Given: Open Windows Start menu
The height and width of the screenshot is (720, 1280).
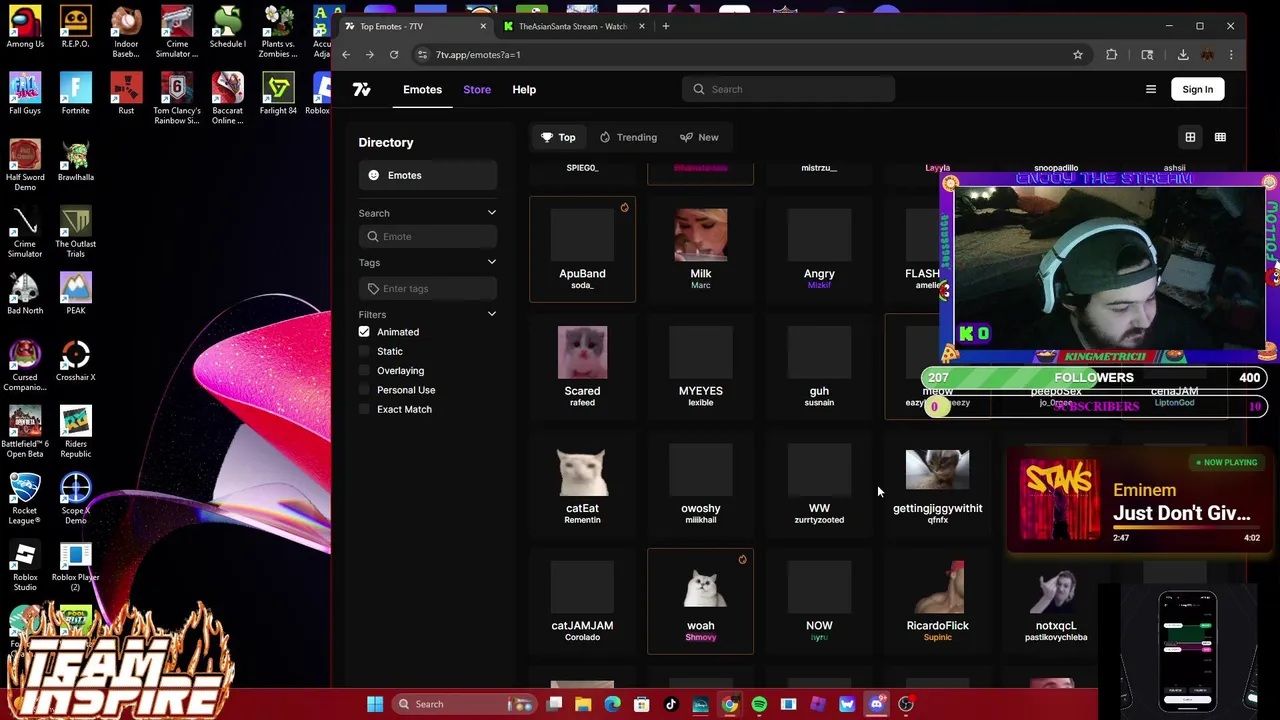Looking at the screenshot, I should pyautogui.click(x=375, y=704).
